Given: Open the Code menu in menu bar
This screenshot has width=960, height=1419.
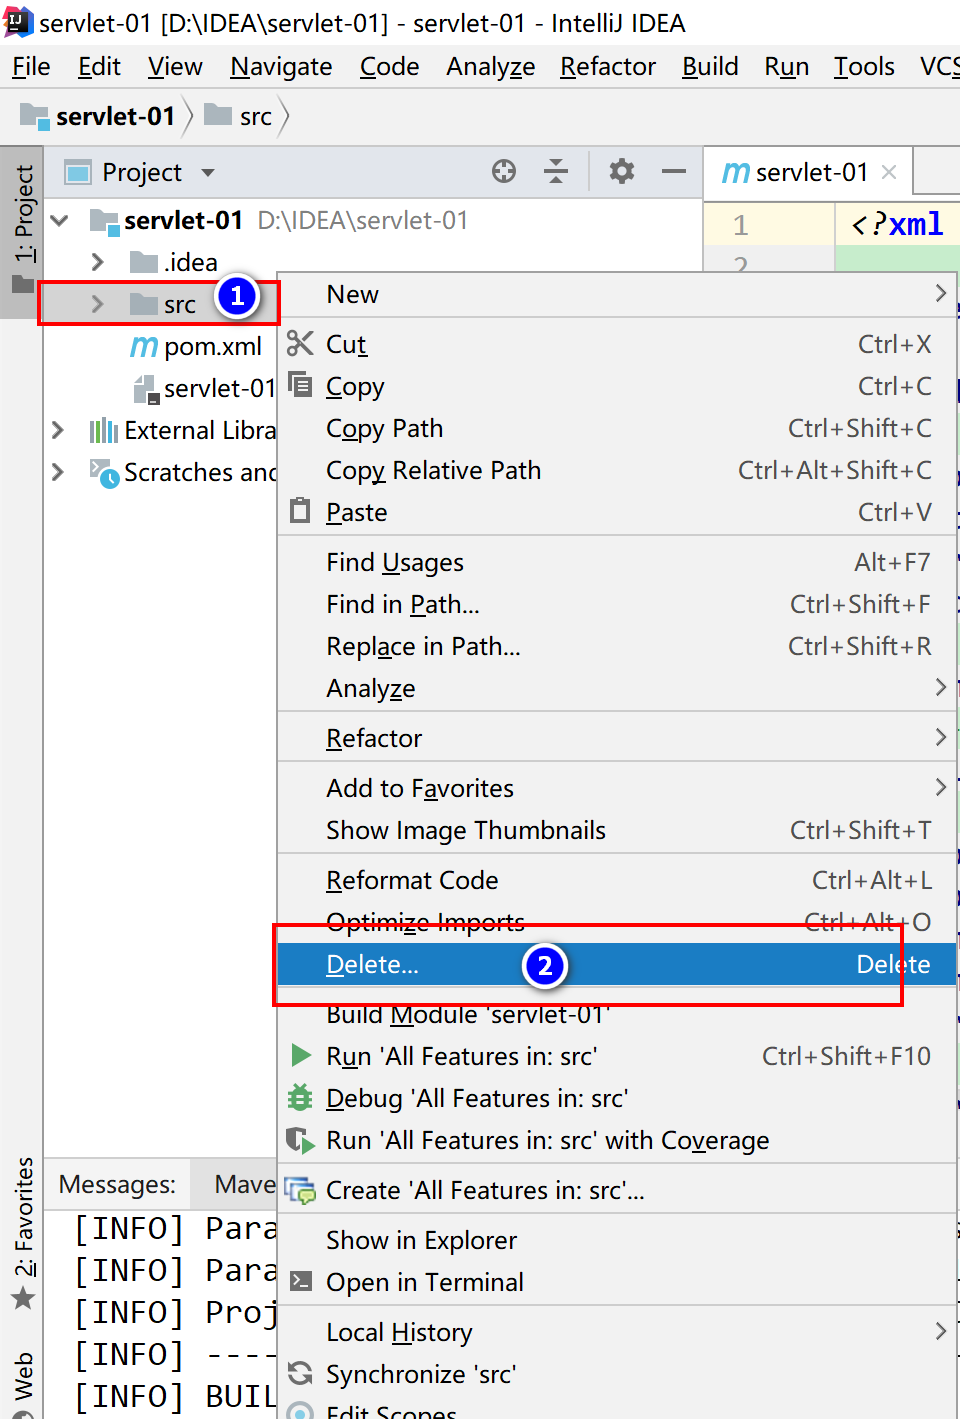Looking at the screenshot, I should (389, 66).
